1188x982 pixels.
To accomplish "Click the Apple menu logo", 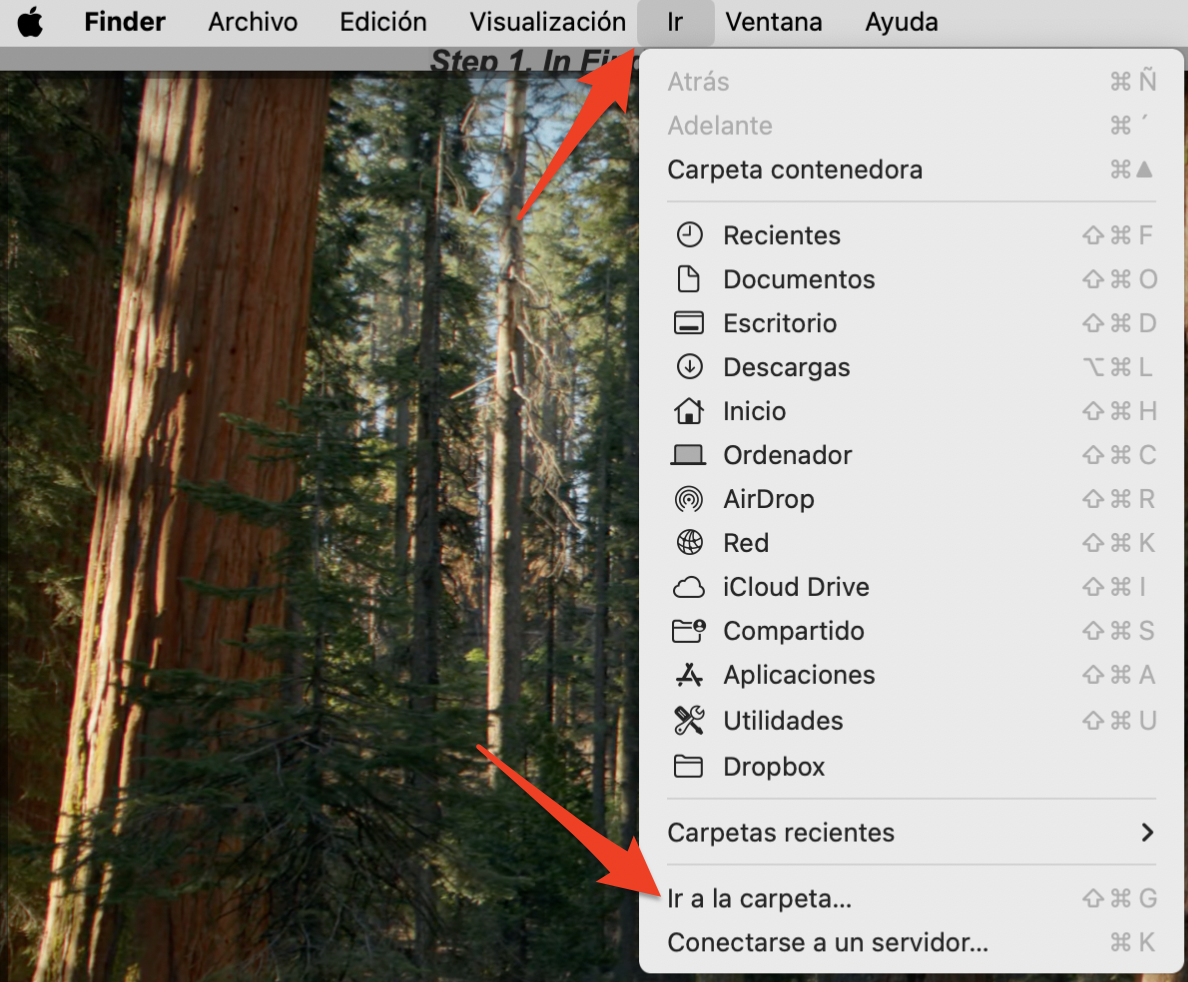I will [30, 22].
